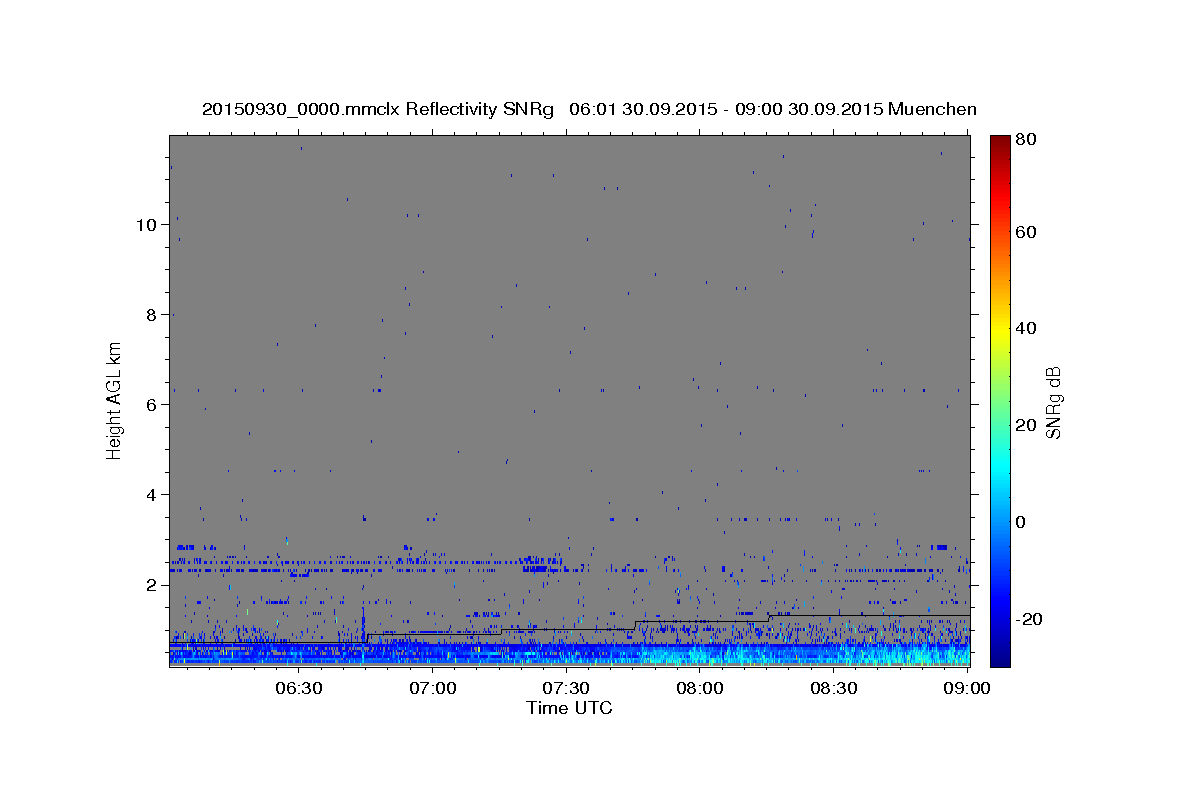Click the 07:00 time tick label

pyautogui.click(x=432, y=688)
